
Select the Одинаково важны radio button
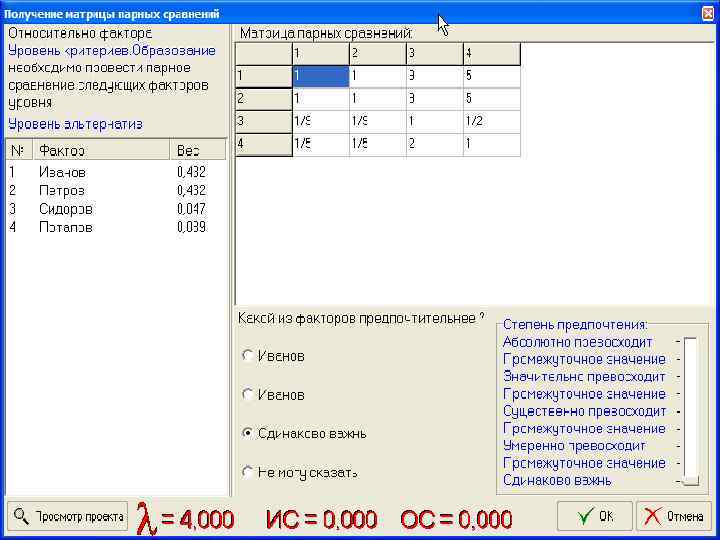248,433
